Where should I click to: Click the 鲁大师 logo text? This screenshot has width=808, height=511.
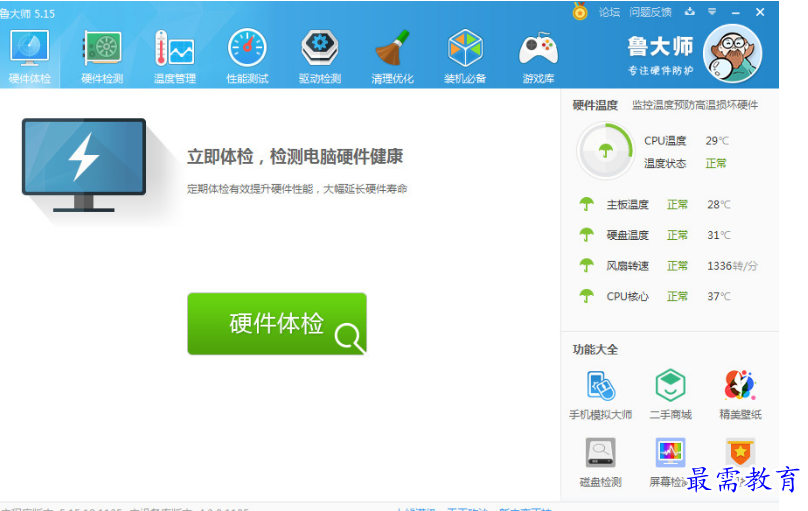(660, 47)
